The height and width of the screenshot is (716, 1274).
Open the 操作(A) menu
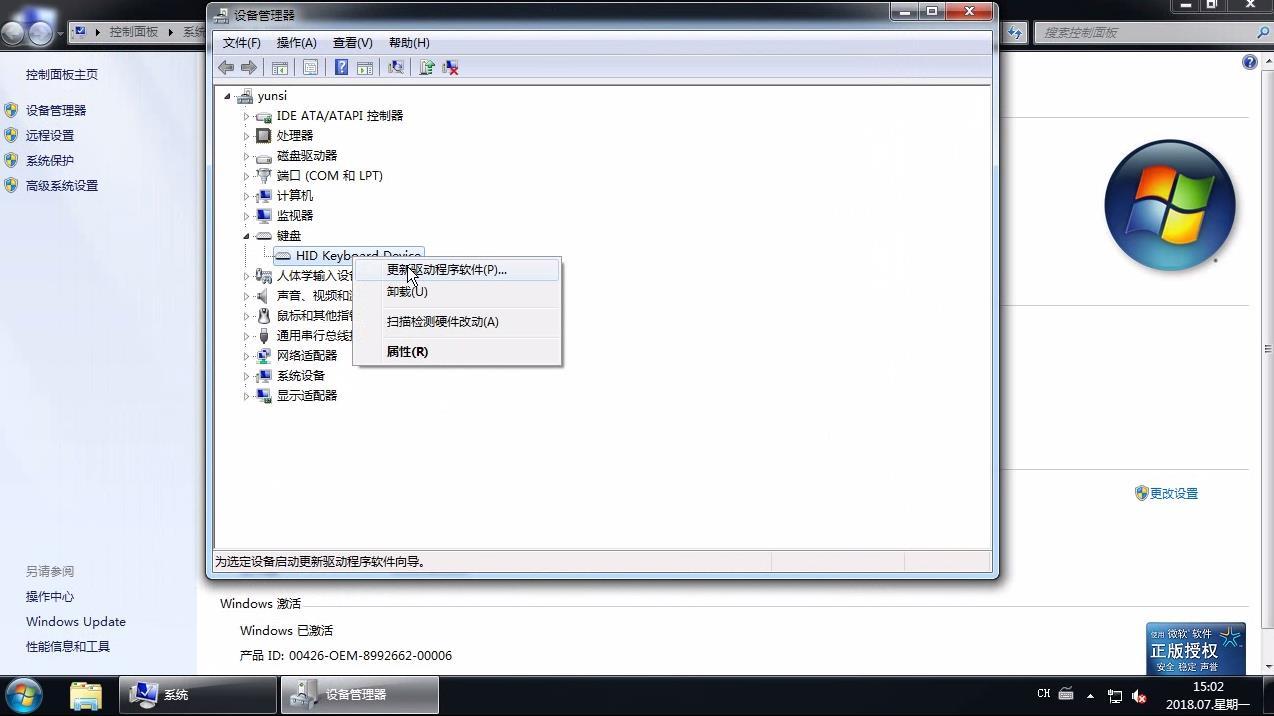click(x=296, y=42)
